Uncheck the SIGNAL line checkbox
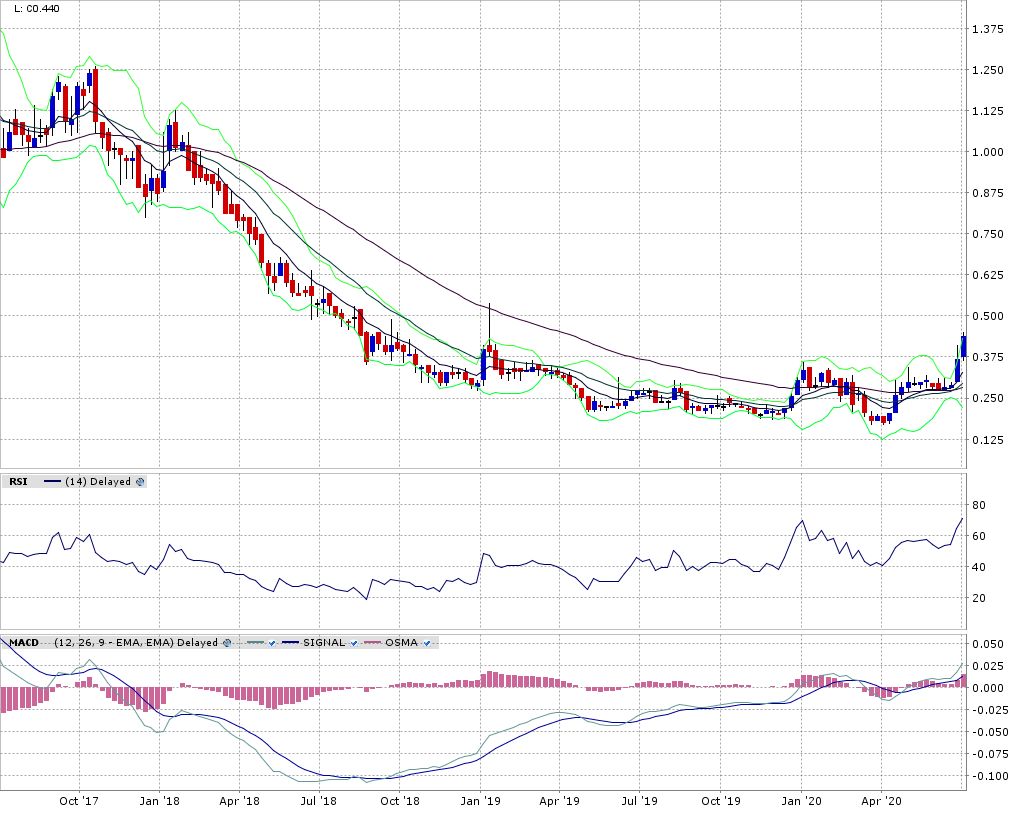The image size is (1012, 815). click(x=354, y=642)
